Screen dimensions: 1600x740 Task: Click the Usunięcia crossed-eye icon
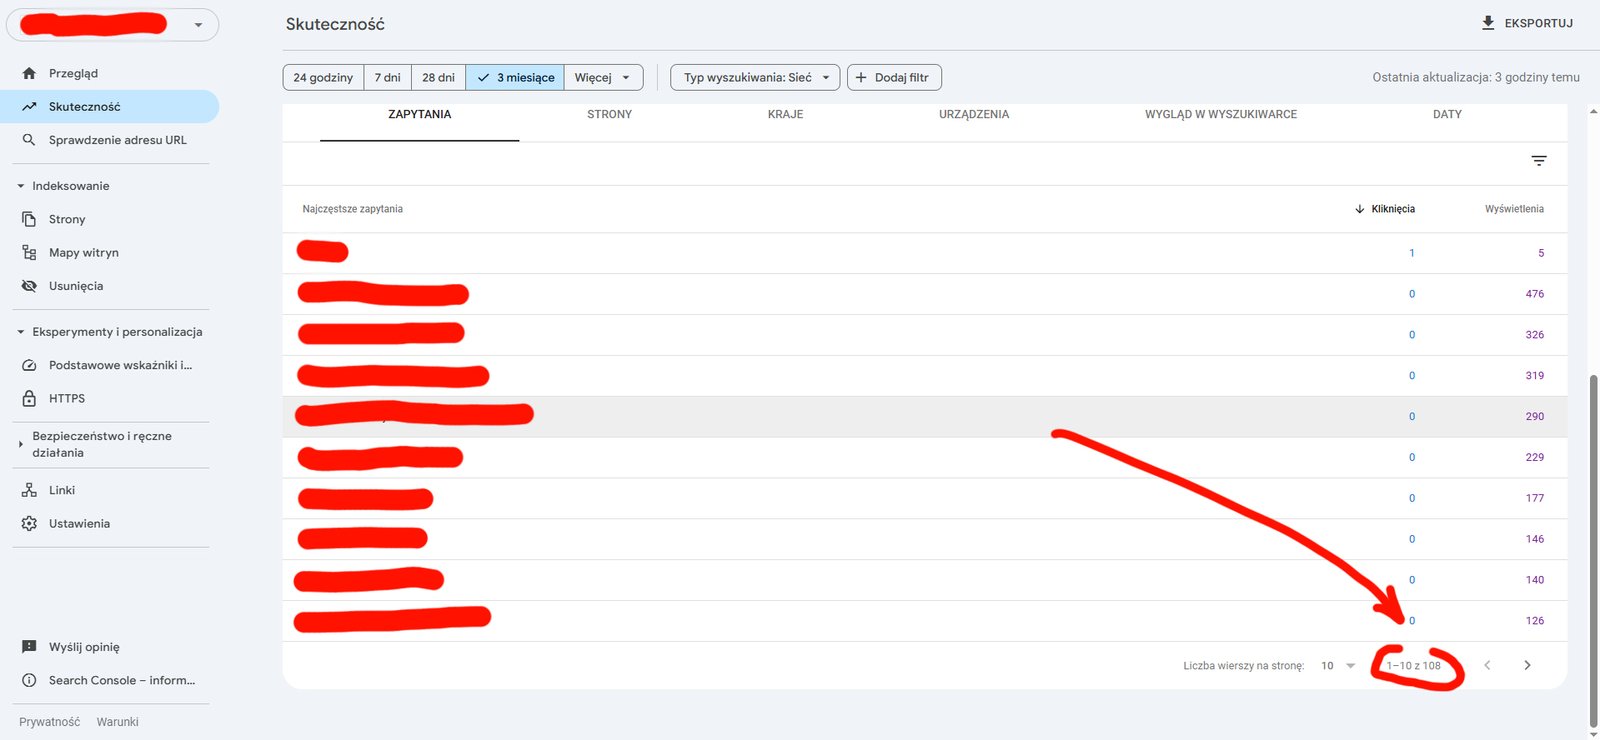[29, 286]
